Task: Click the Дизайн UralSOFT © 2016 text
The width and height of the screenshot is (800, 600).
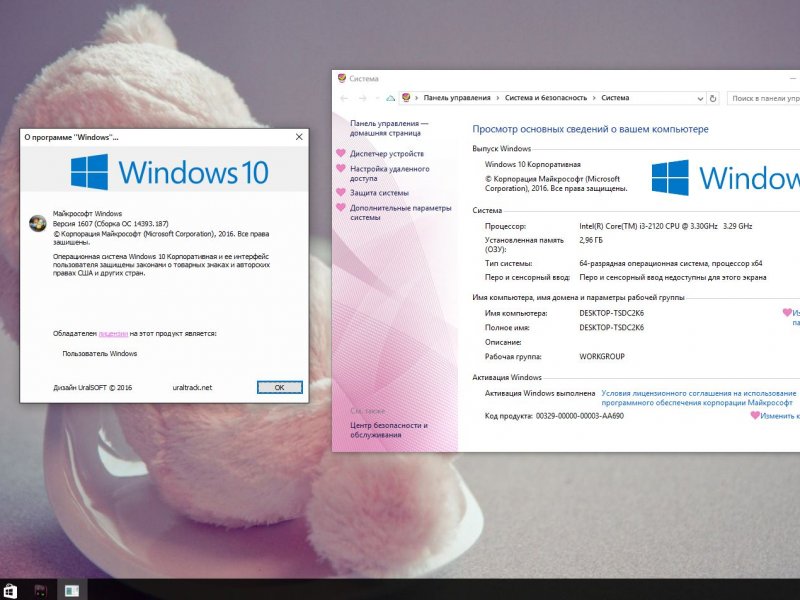Action: click(92, 387)
